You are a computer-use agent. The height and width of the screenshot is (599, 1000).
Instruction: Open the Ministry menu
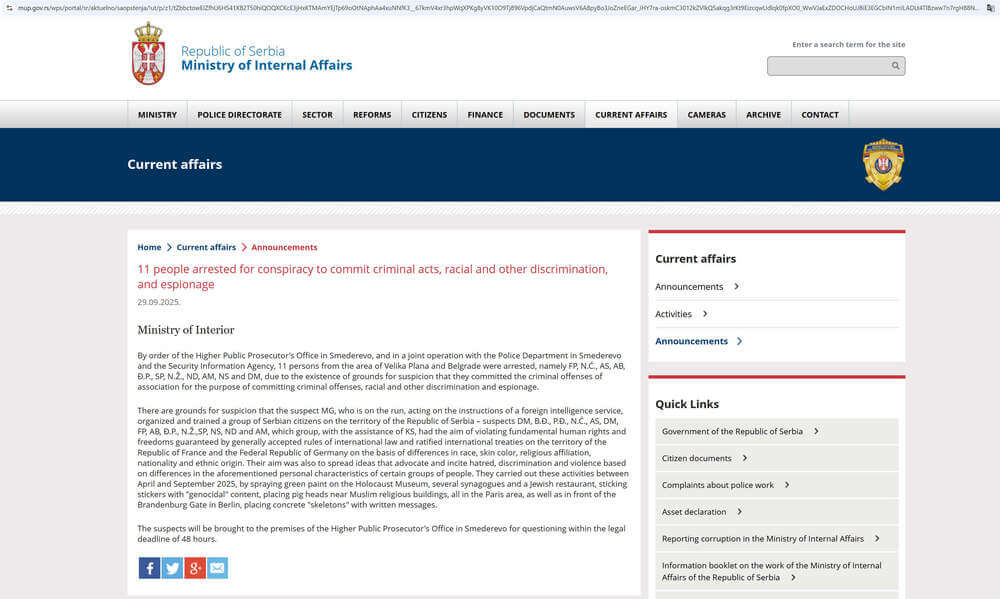pyautogui.click(x=158, y=115)
